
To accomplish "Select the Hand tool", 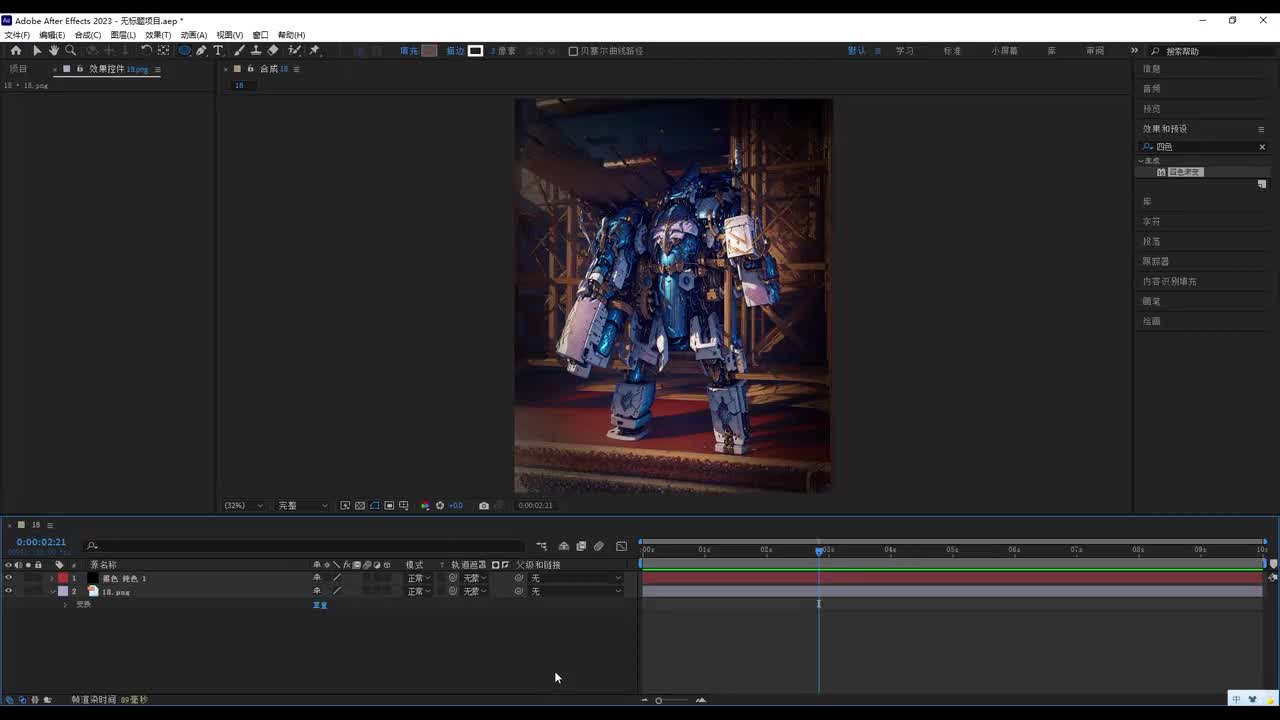I will click(x=54, y=51).
